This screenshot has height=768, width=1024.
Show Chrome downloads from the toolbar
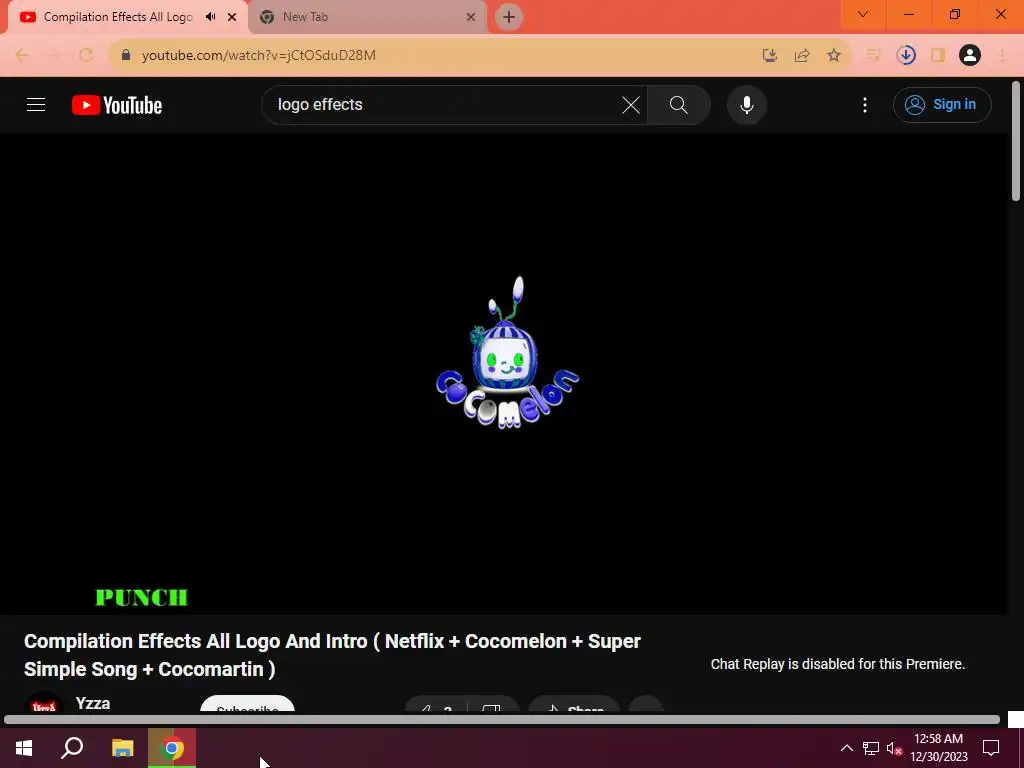[906, 55]
